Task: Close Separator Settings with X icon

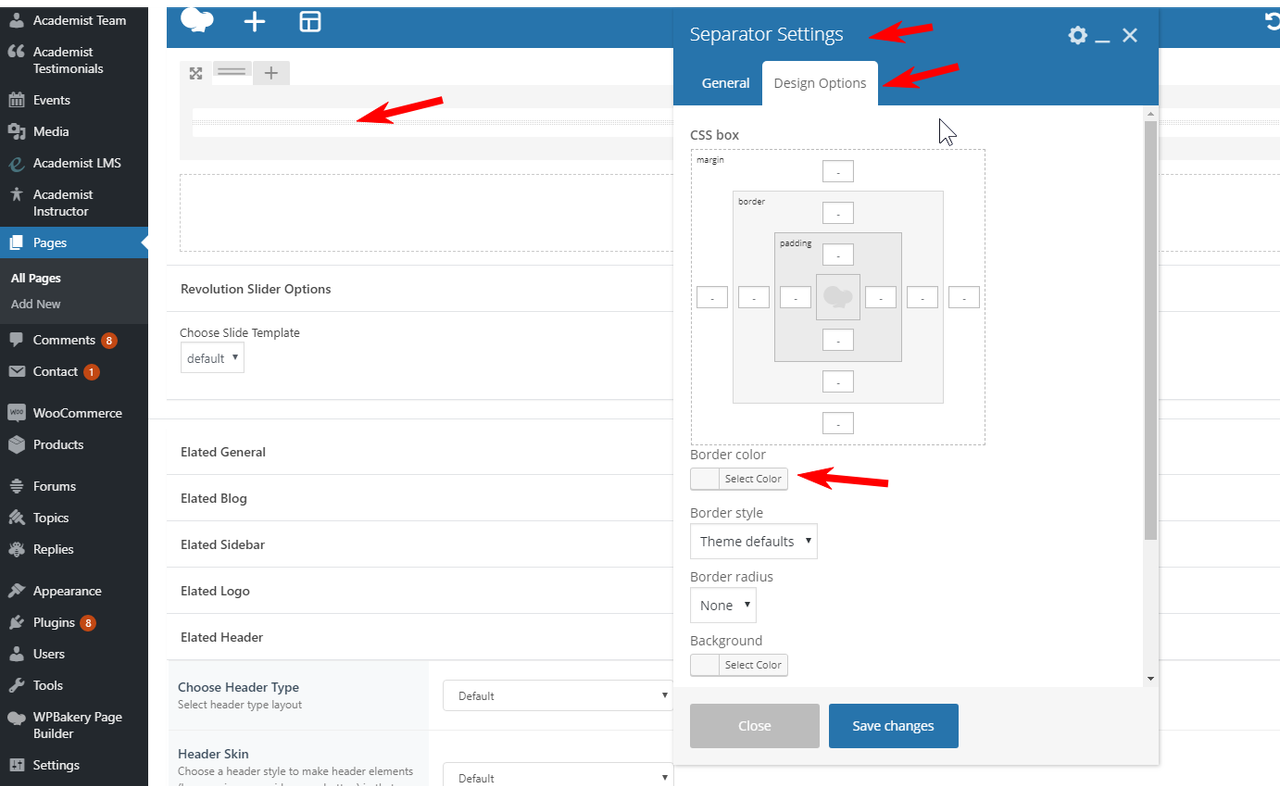Action: [x=1130, y=35]
